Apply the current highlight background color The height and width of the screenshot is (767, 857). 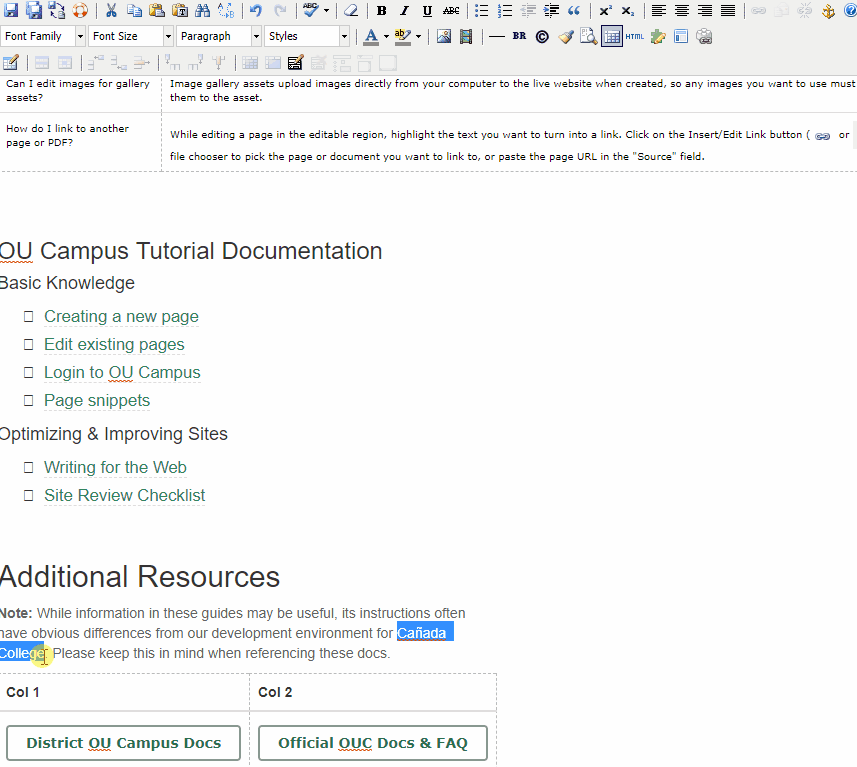tap(403, 36)
